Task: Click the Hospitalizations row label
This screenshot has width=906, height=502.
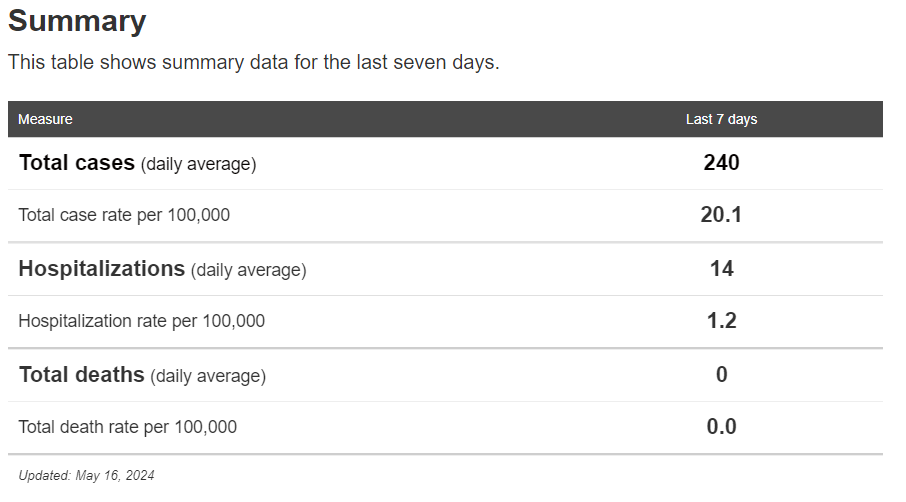Action: tap(102, 269)
